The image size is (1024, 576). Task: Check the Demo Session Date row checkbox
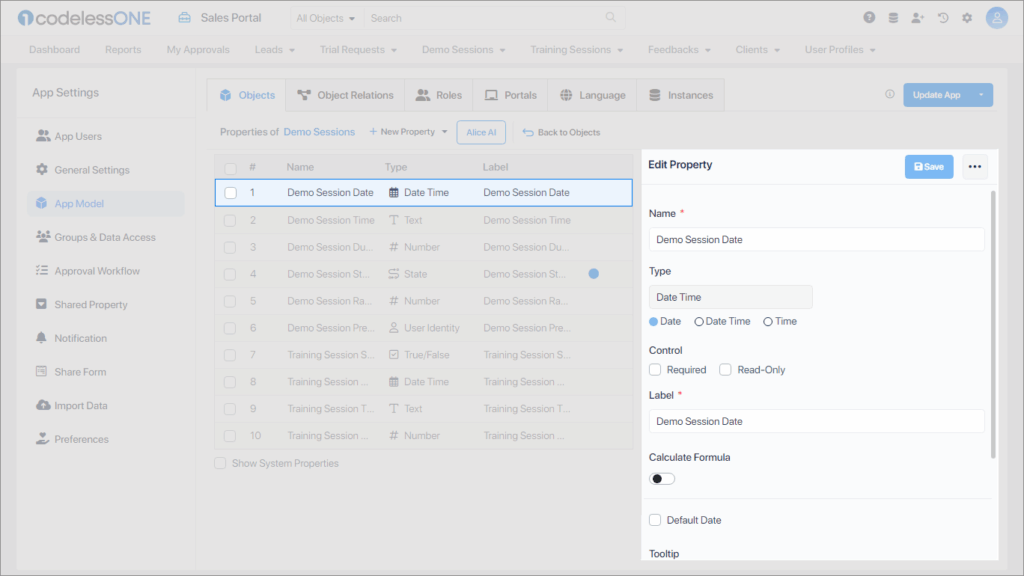pos(231,193)
